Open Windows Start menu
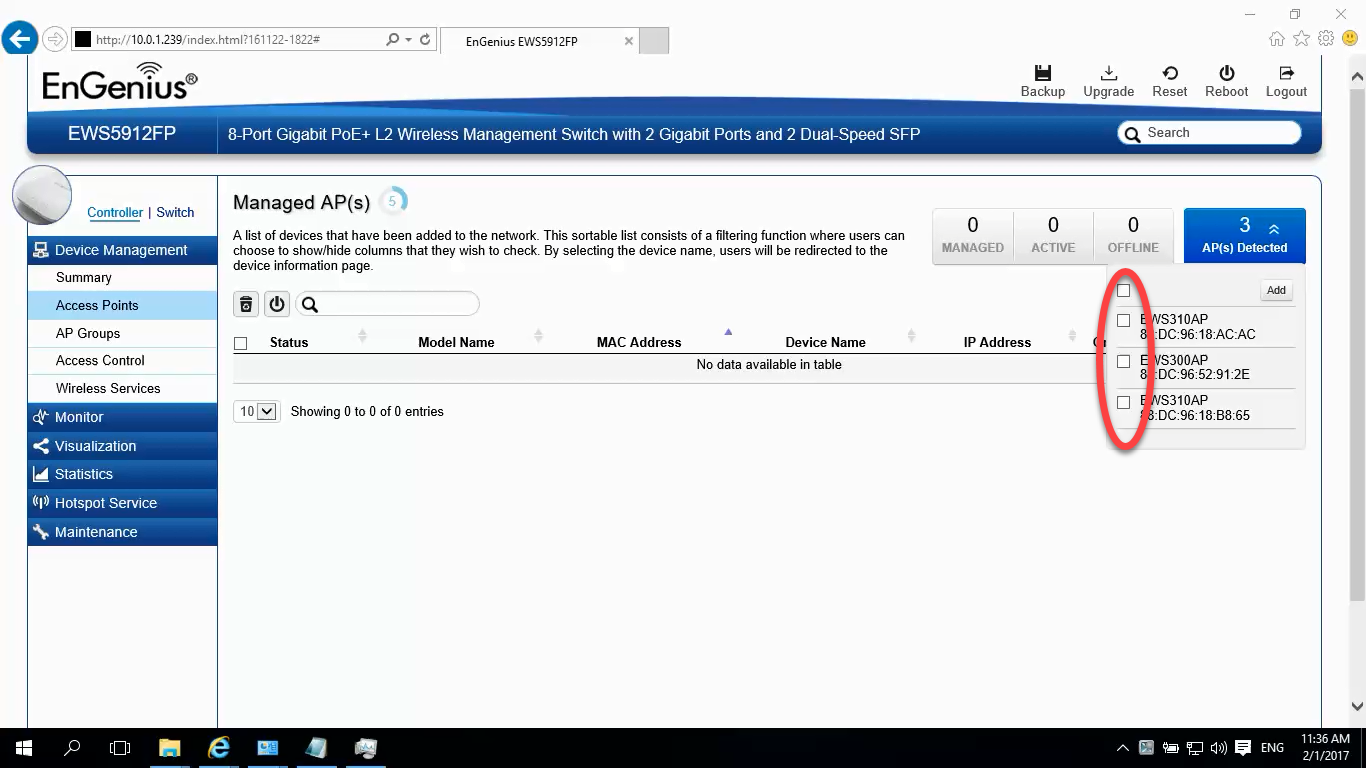The width and height of the screenshot is (1366, 768). point(23,748)
